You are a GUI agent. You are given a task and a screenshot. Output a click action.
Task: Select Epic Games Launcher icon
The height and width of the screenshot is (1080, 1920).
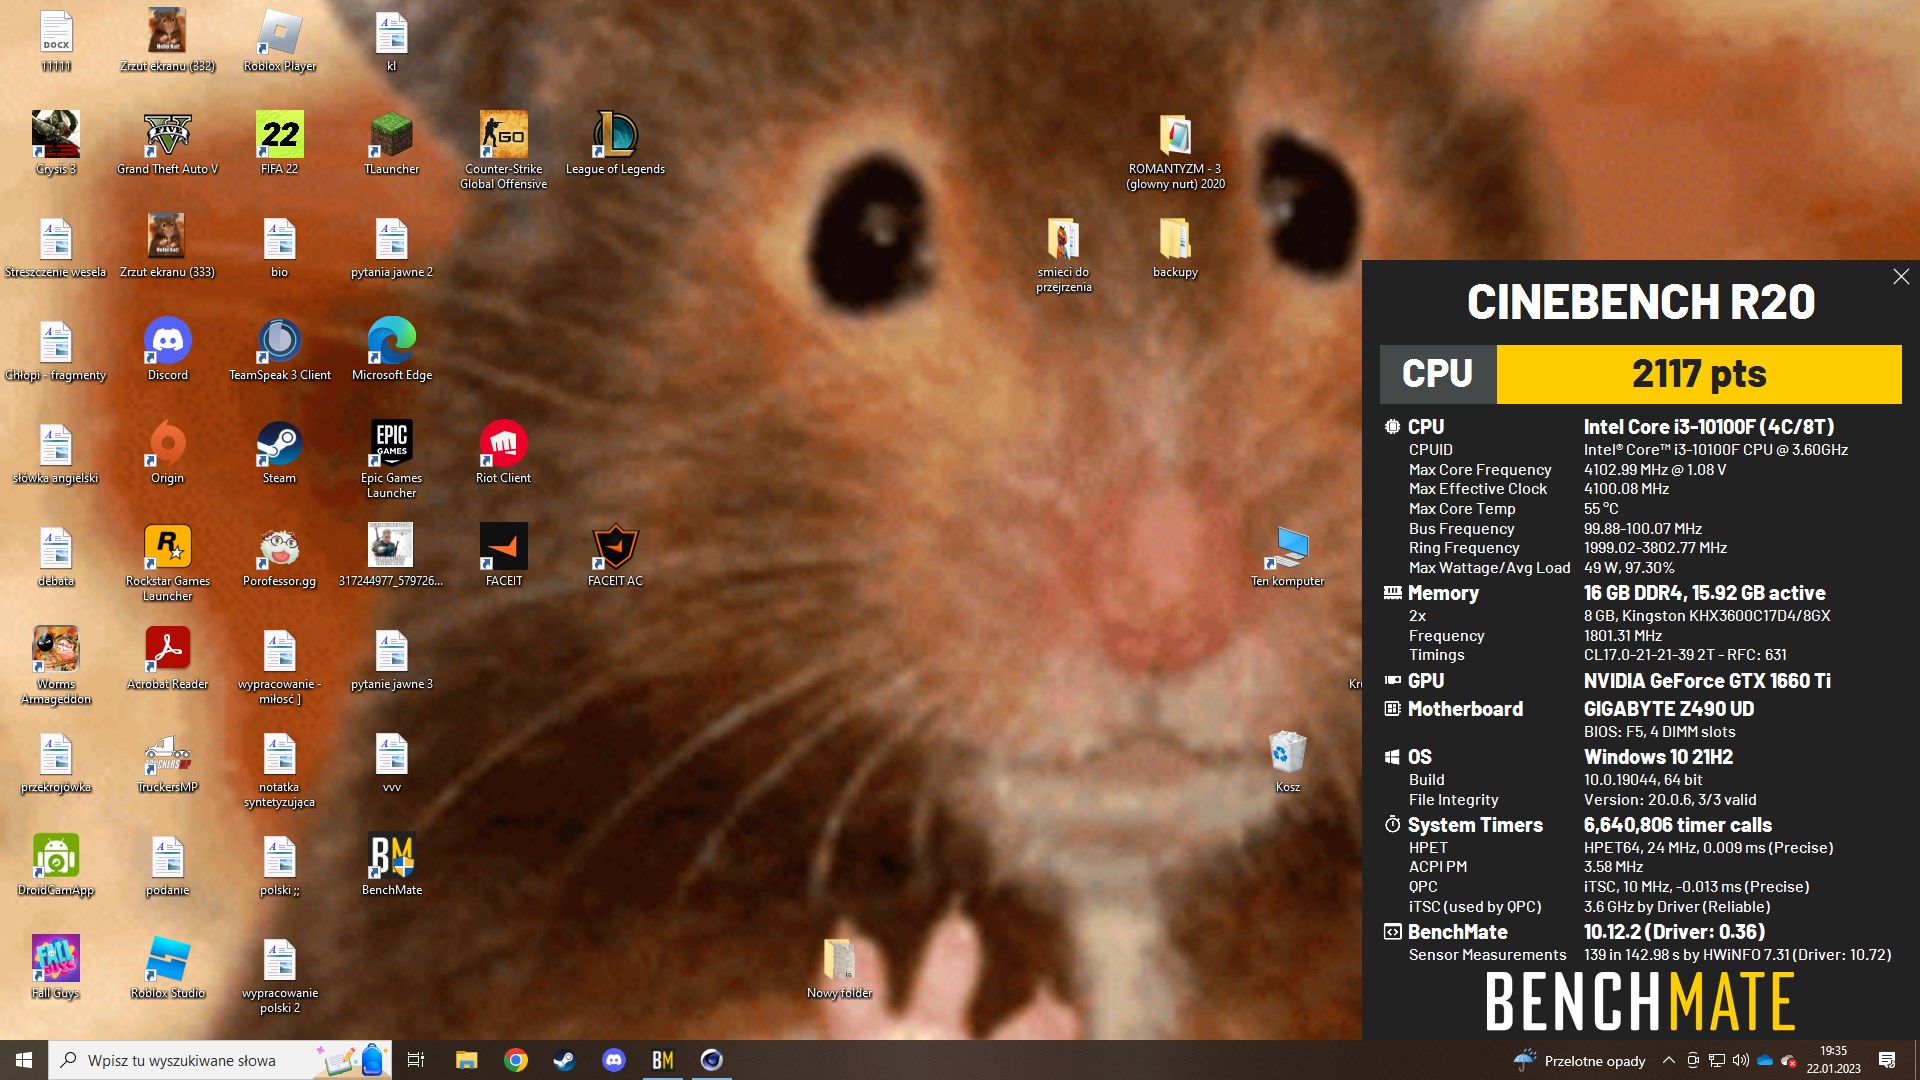391,460
